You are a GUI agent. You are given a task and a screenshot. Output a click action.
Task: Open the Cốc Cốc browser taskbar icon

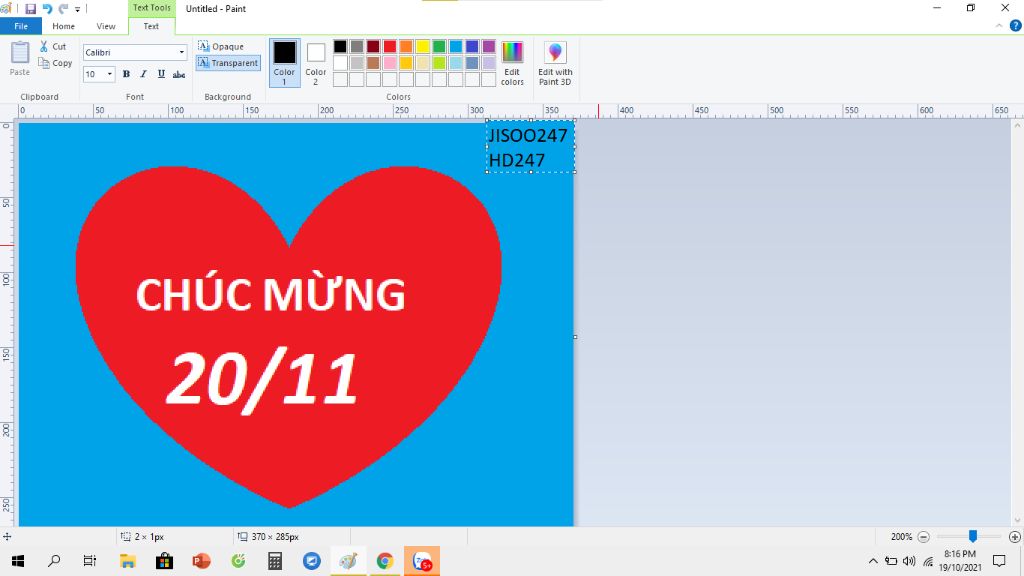pos(238,561)
